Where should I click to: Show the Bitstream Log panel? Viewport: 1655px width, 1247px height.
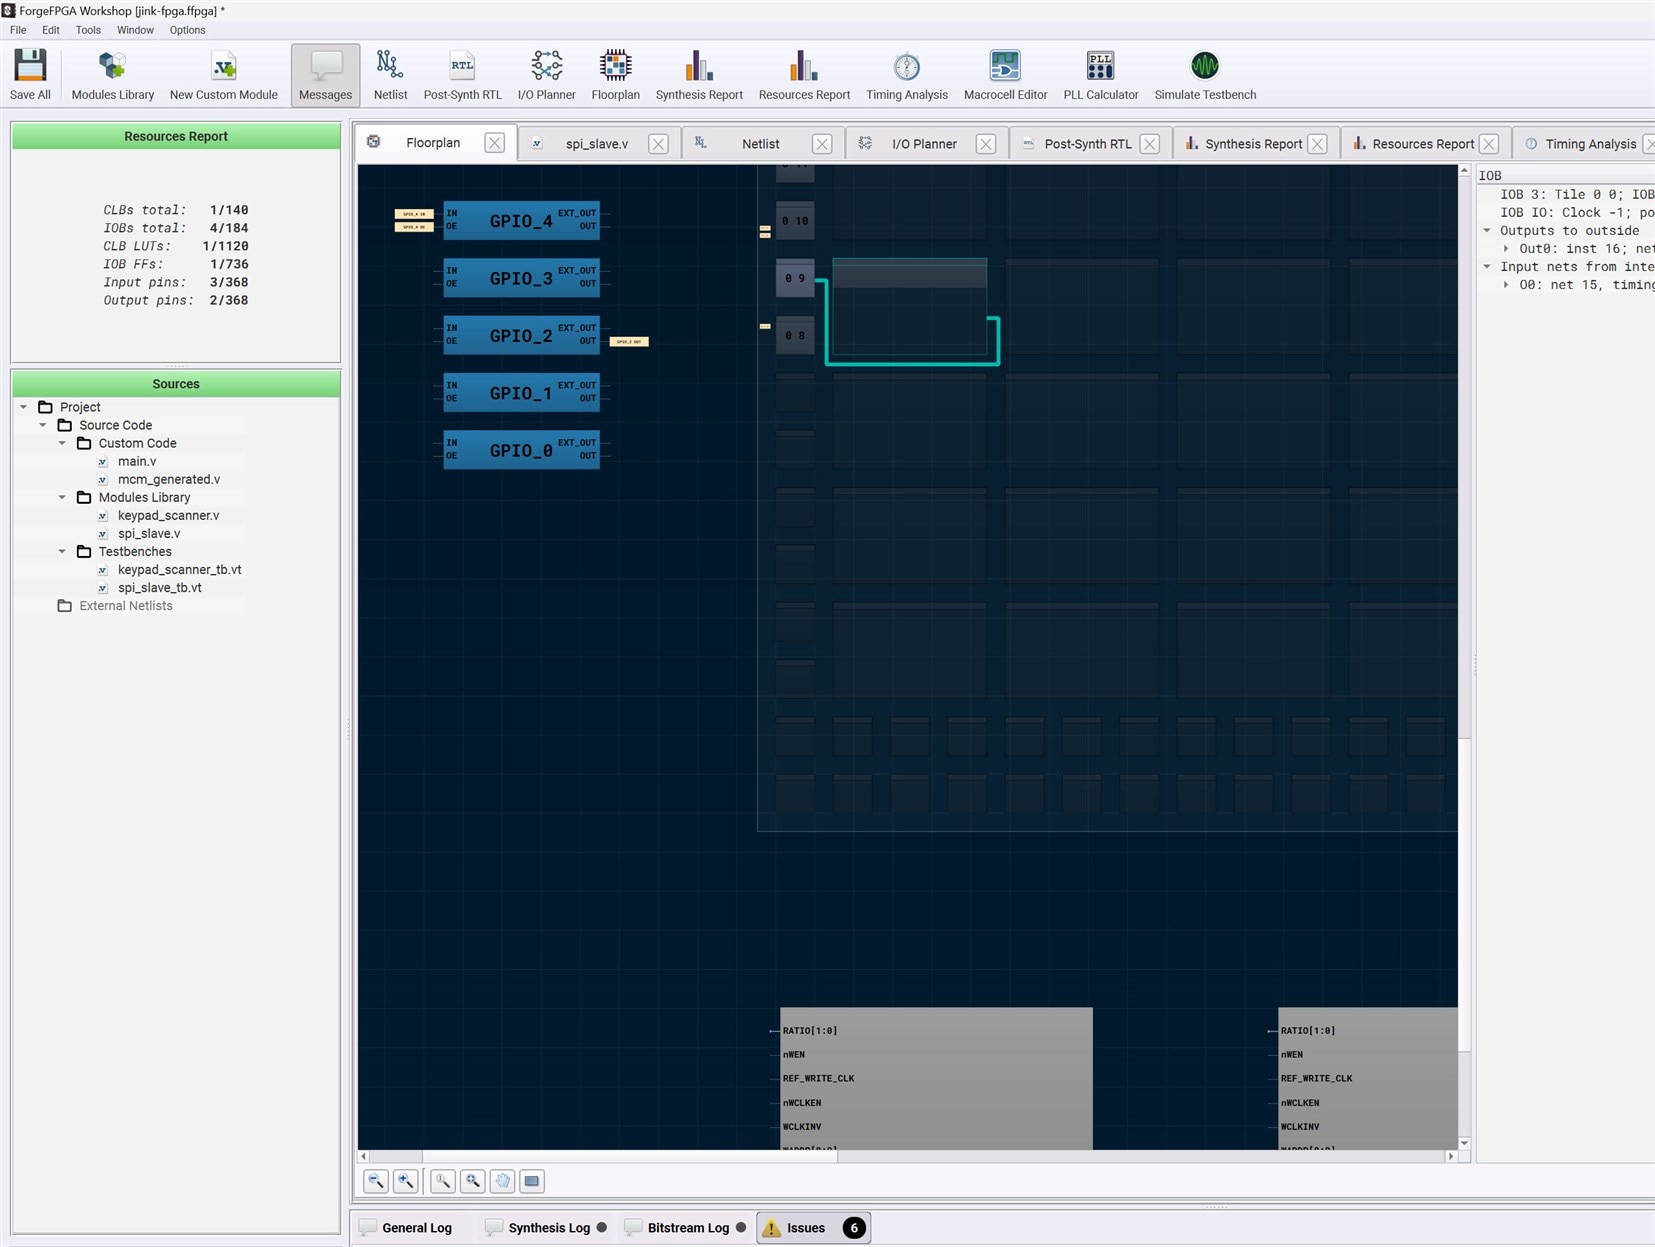(685, 1228)
